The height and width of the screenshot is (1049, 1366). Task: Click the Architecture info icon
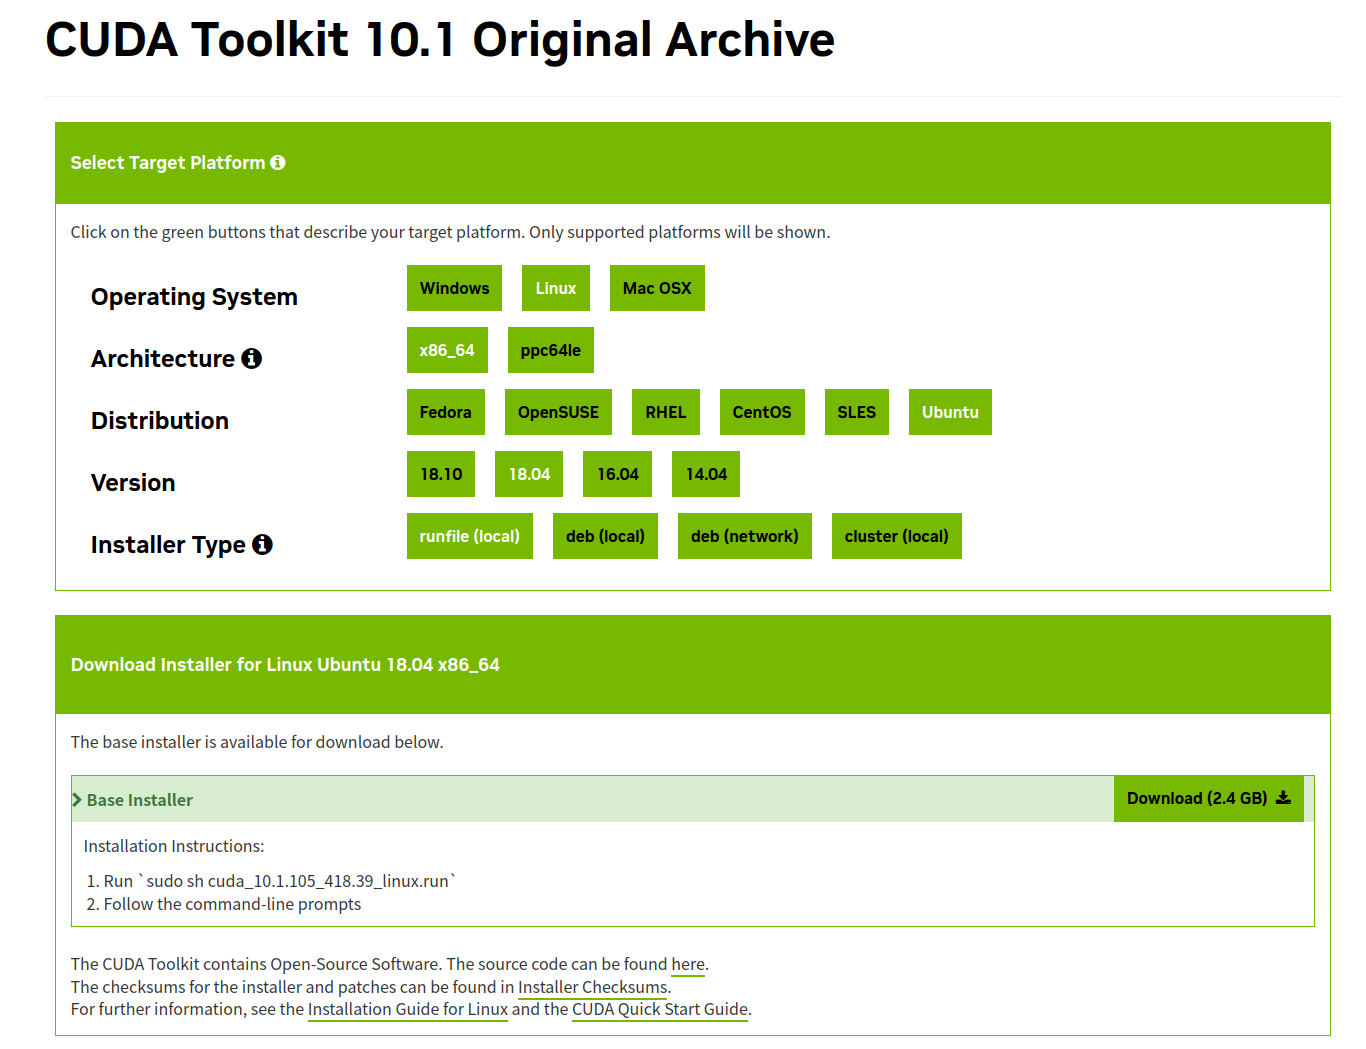(252, 358)
